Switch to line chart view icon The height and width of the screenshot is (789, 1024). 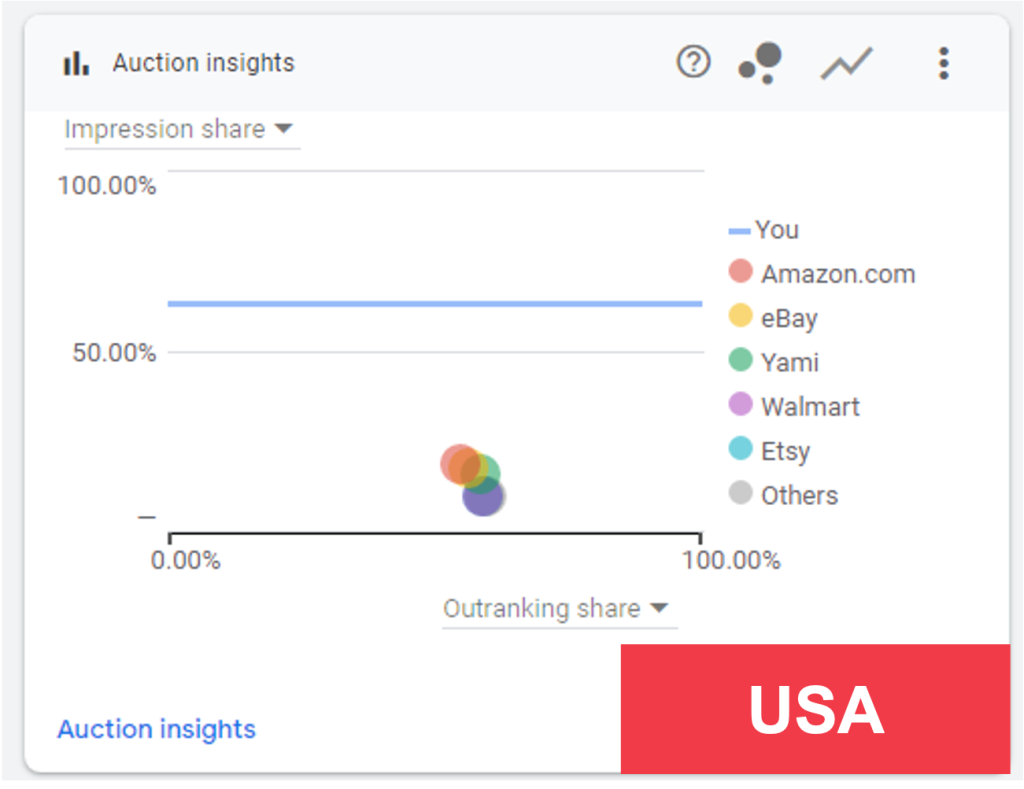pos(846,64)
